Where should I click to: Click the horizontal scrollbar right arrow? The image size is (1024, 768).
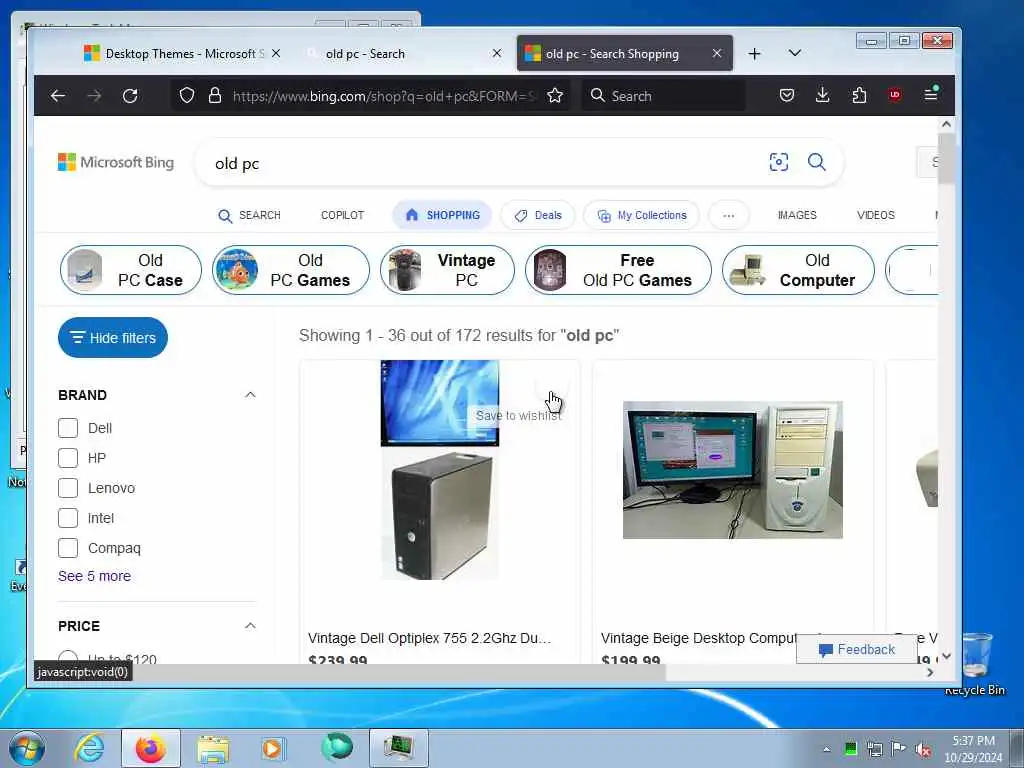point(930,673)
